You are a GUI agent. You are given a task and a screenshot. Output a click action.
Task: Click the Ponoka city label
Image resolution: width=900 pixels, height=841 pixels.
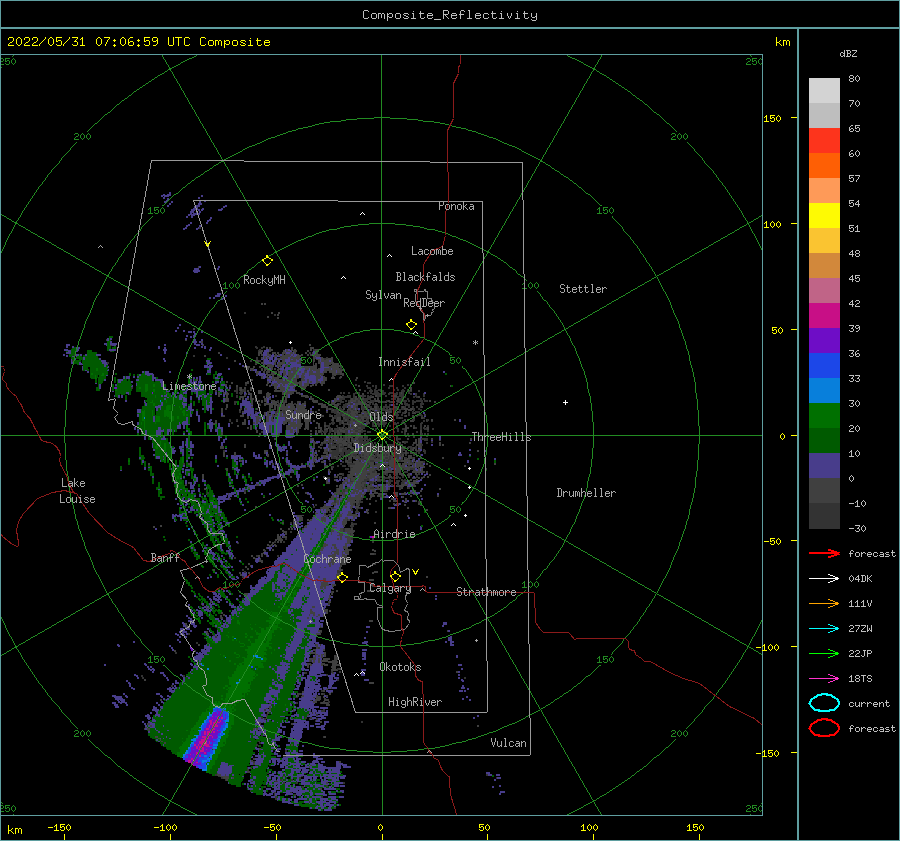pos(456,206)
